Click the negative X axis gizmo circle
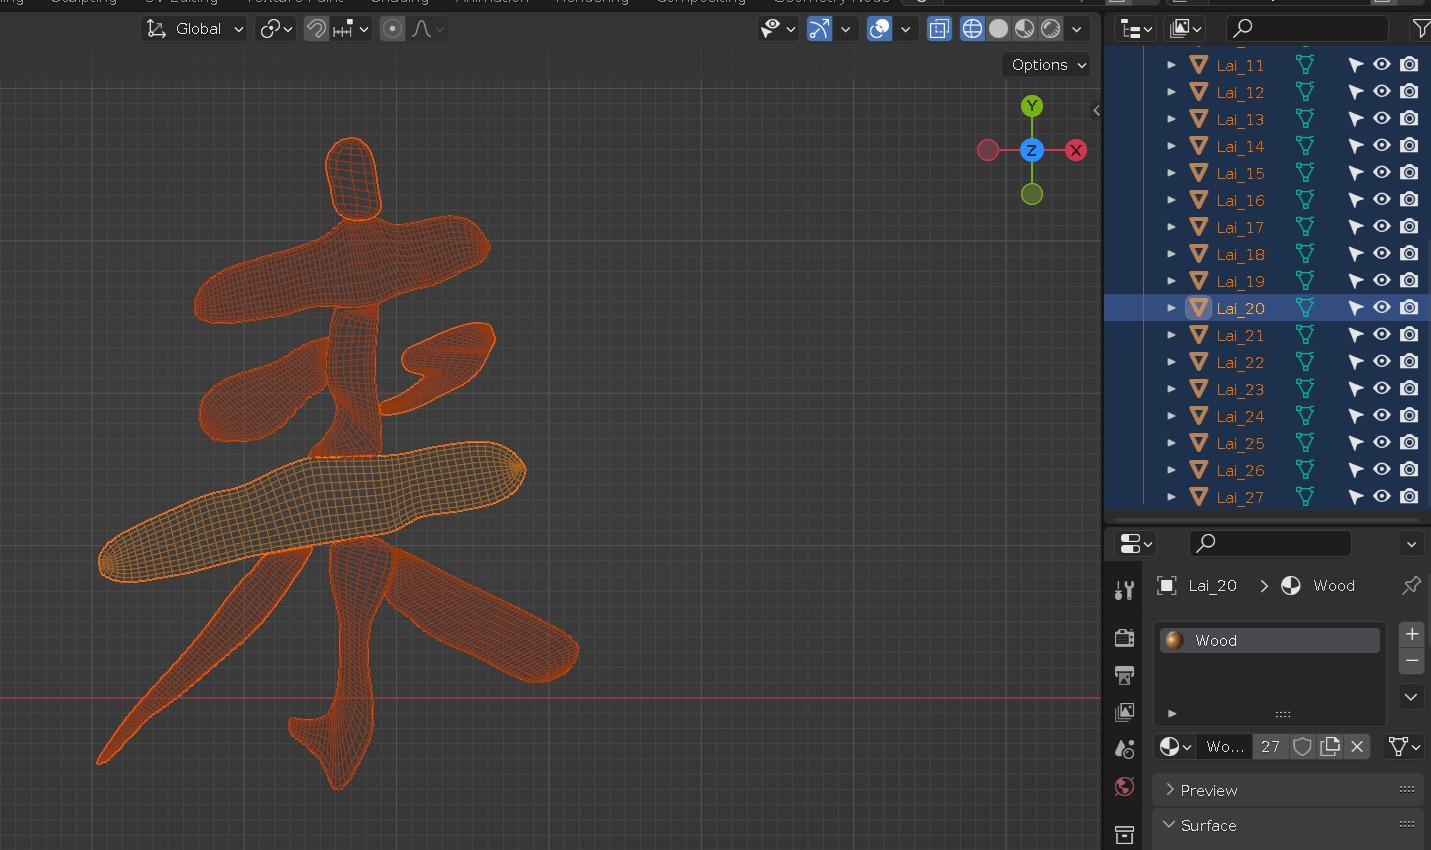 pos(988,150)
